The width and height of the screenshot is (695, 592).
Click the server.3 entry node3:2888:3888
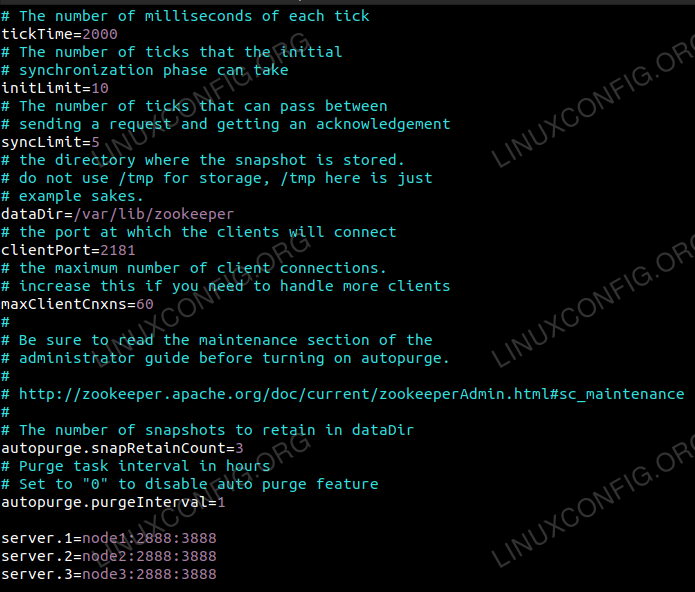pos(149,574)
